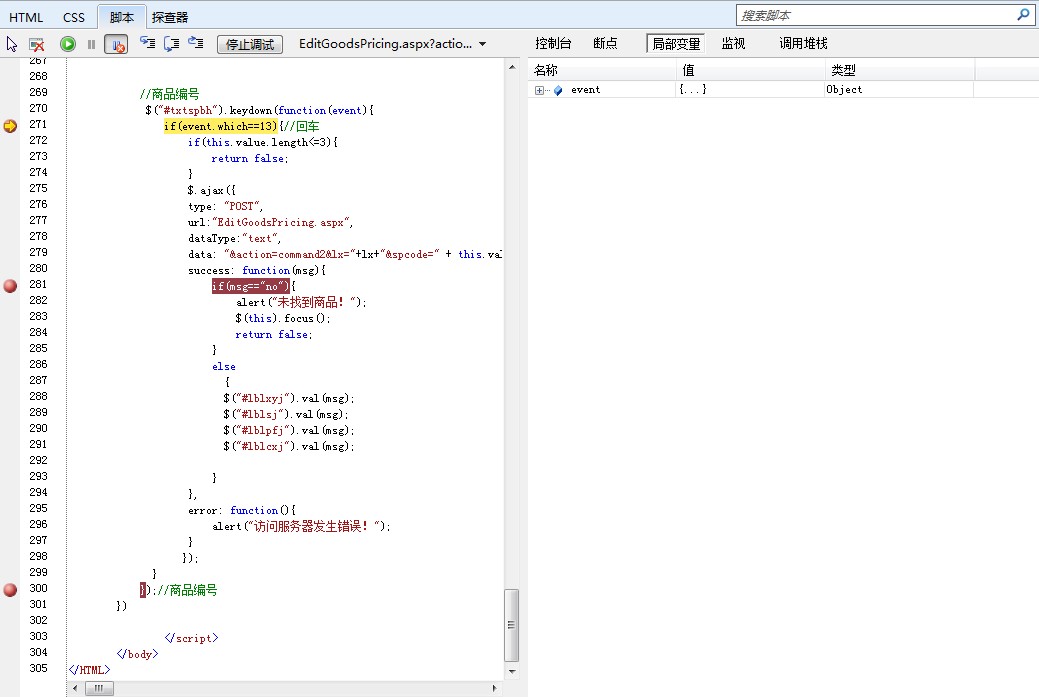Click the </body> closing tag
1039x697 pixels.
[x=137, y=654]
